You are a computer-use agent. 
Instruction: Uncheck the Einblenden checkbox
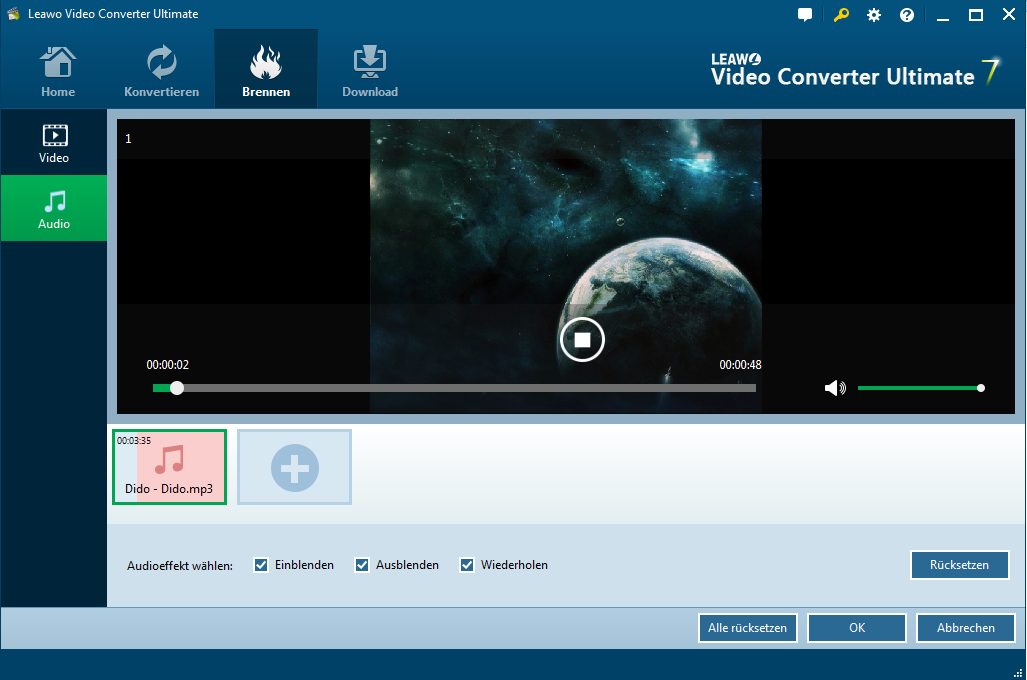tap(262, 565)
